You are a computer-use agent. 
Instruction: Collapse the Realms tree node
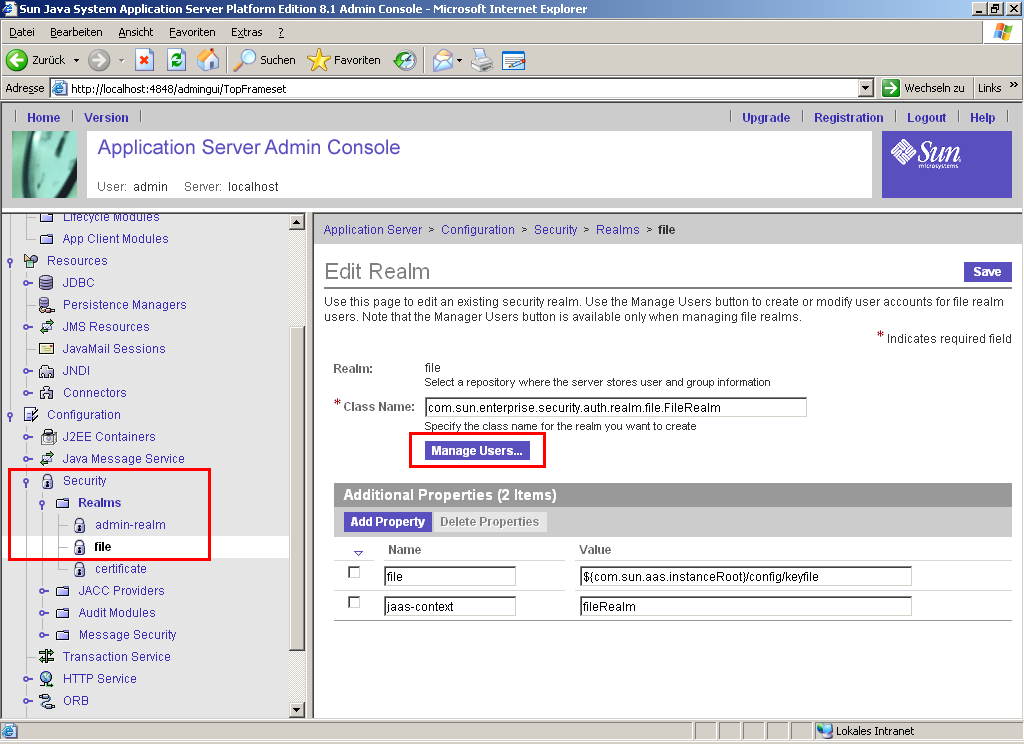pyautogui.click(x=42, y=504)
